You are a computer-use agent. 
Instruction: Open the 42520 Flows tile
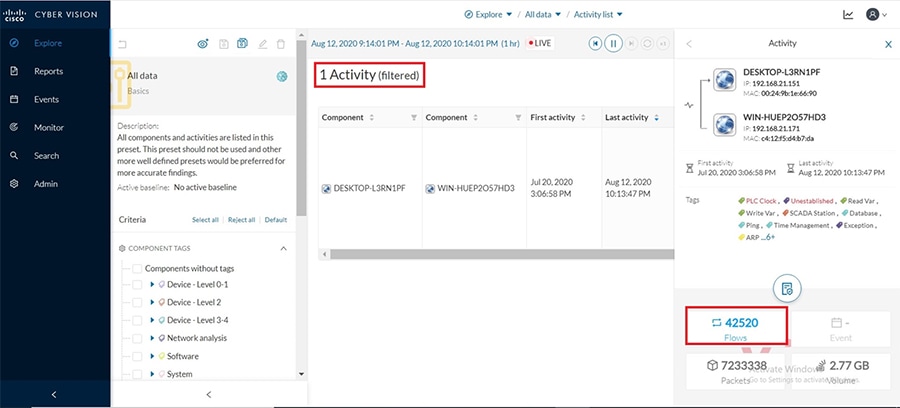click(736, 326)
